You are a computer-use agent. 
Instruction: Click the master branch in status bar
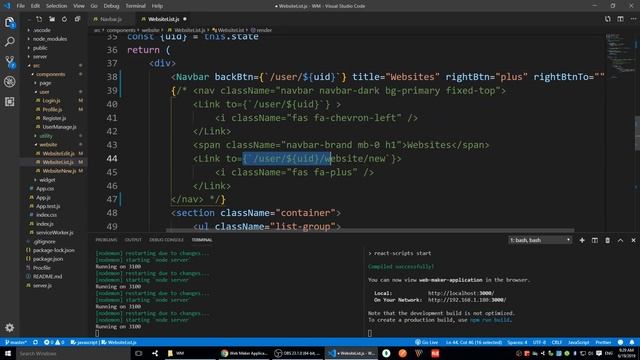click(x=16, y=342)
